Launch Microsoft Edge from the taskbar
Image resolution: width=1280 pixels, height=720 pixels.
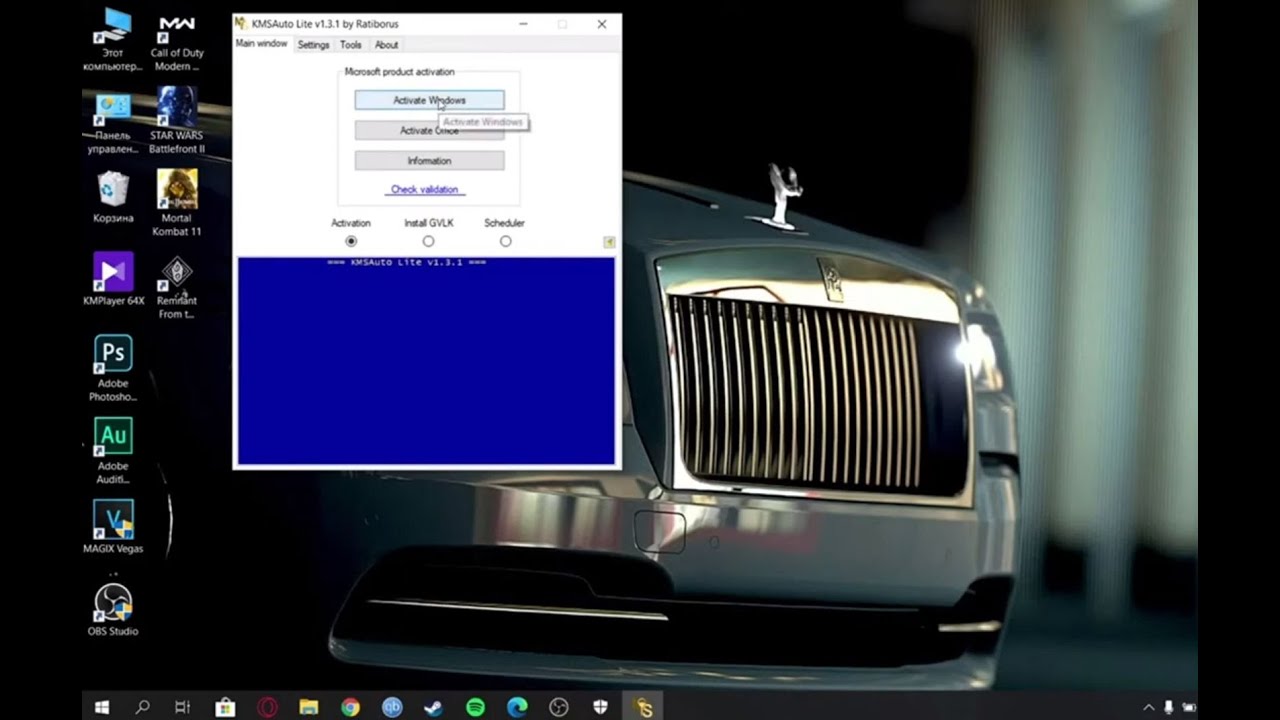coord(517,707)
